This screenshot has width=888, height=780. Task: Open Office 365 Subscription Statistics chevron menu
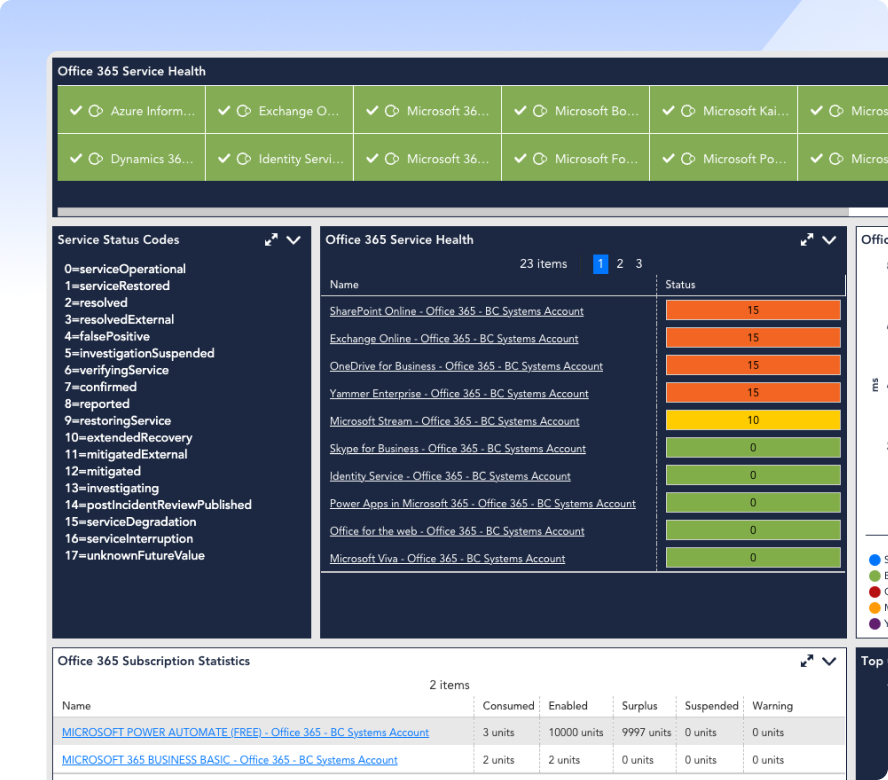pyautogui.click(x=829, y=662)
